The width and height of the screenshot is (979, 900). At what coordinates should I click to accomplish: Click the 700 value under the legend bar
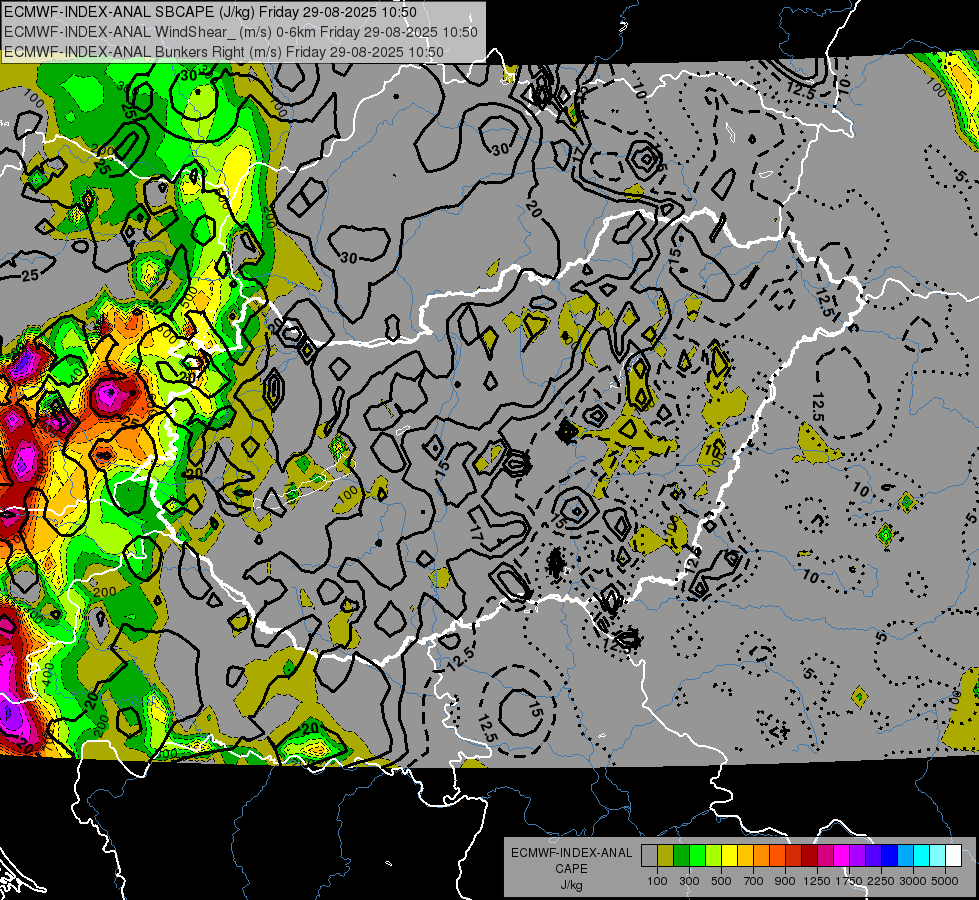[x=754, y=882]
